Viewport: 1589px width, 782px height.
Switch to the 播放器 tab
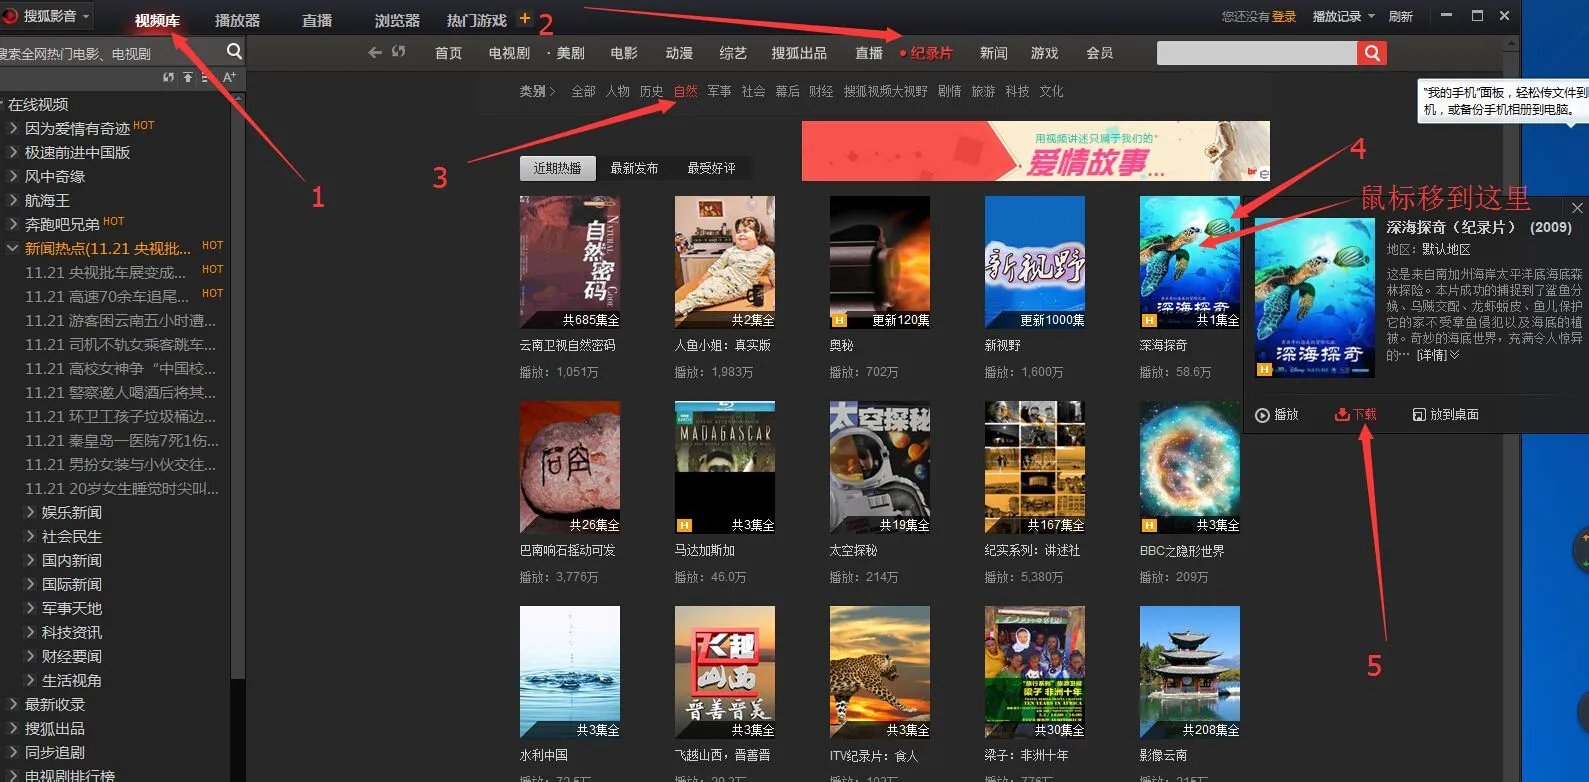pos(237,20)
